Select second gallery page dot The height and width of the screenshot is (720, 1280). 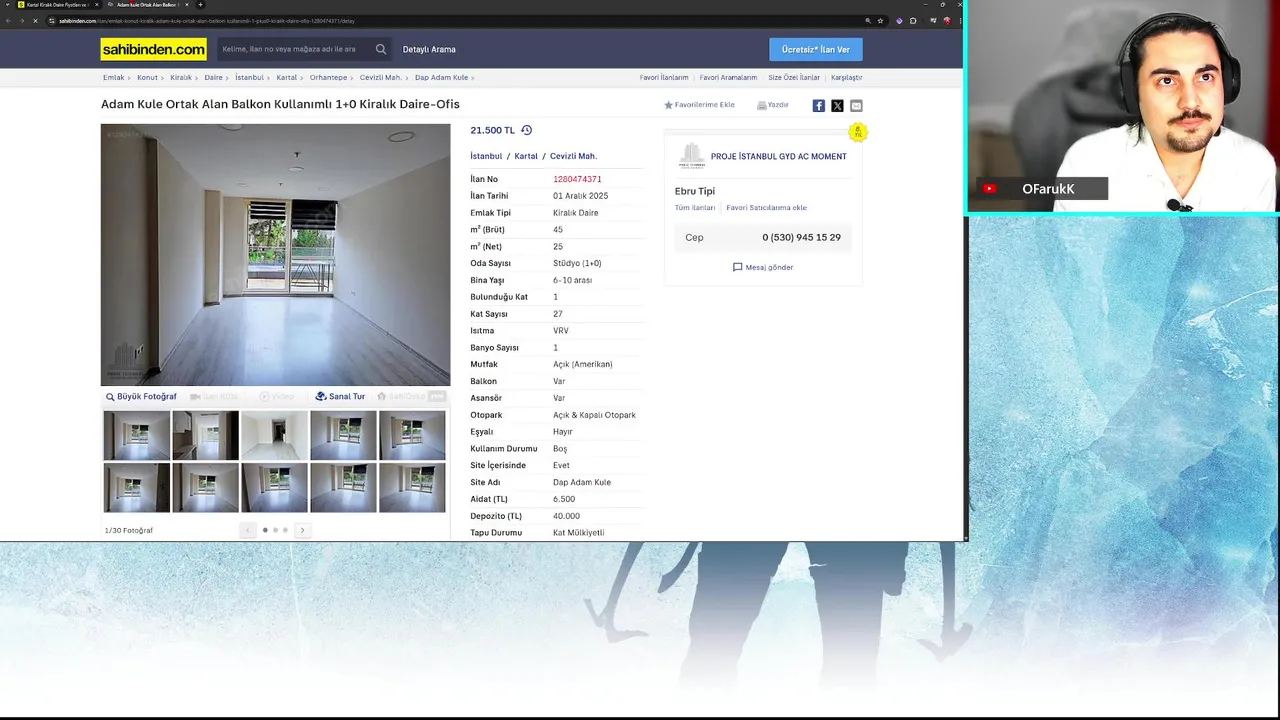click(x=275, y=530)
